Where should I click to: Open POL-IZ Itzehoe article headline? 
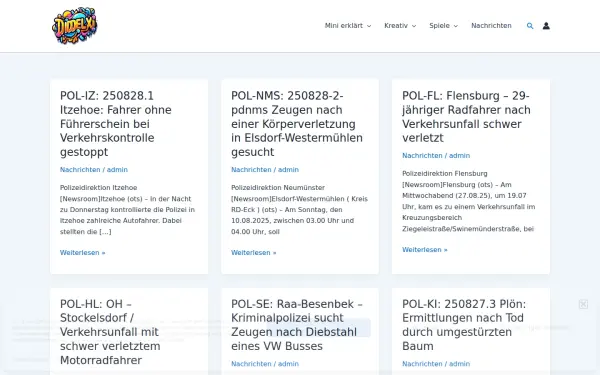(x=116, y=124)
